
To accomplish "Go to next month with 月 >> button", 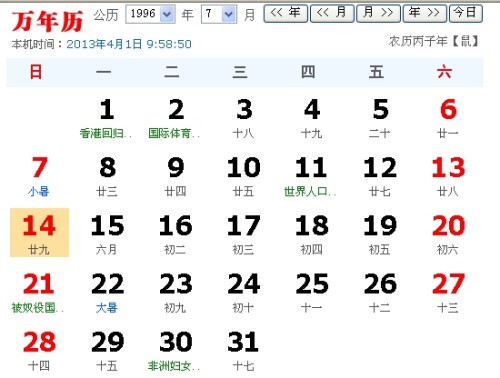I will point(378,14).
